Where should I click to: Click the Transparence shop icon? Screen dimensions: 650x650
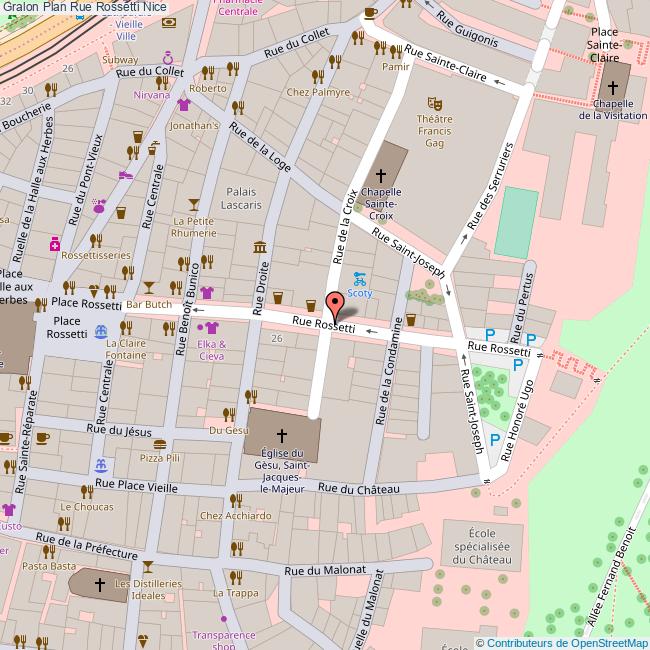[x=223, y=620]
